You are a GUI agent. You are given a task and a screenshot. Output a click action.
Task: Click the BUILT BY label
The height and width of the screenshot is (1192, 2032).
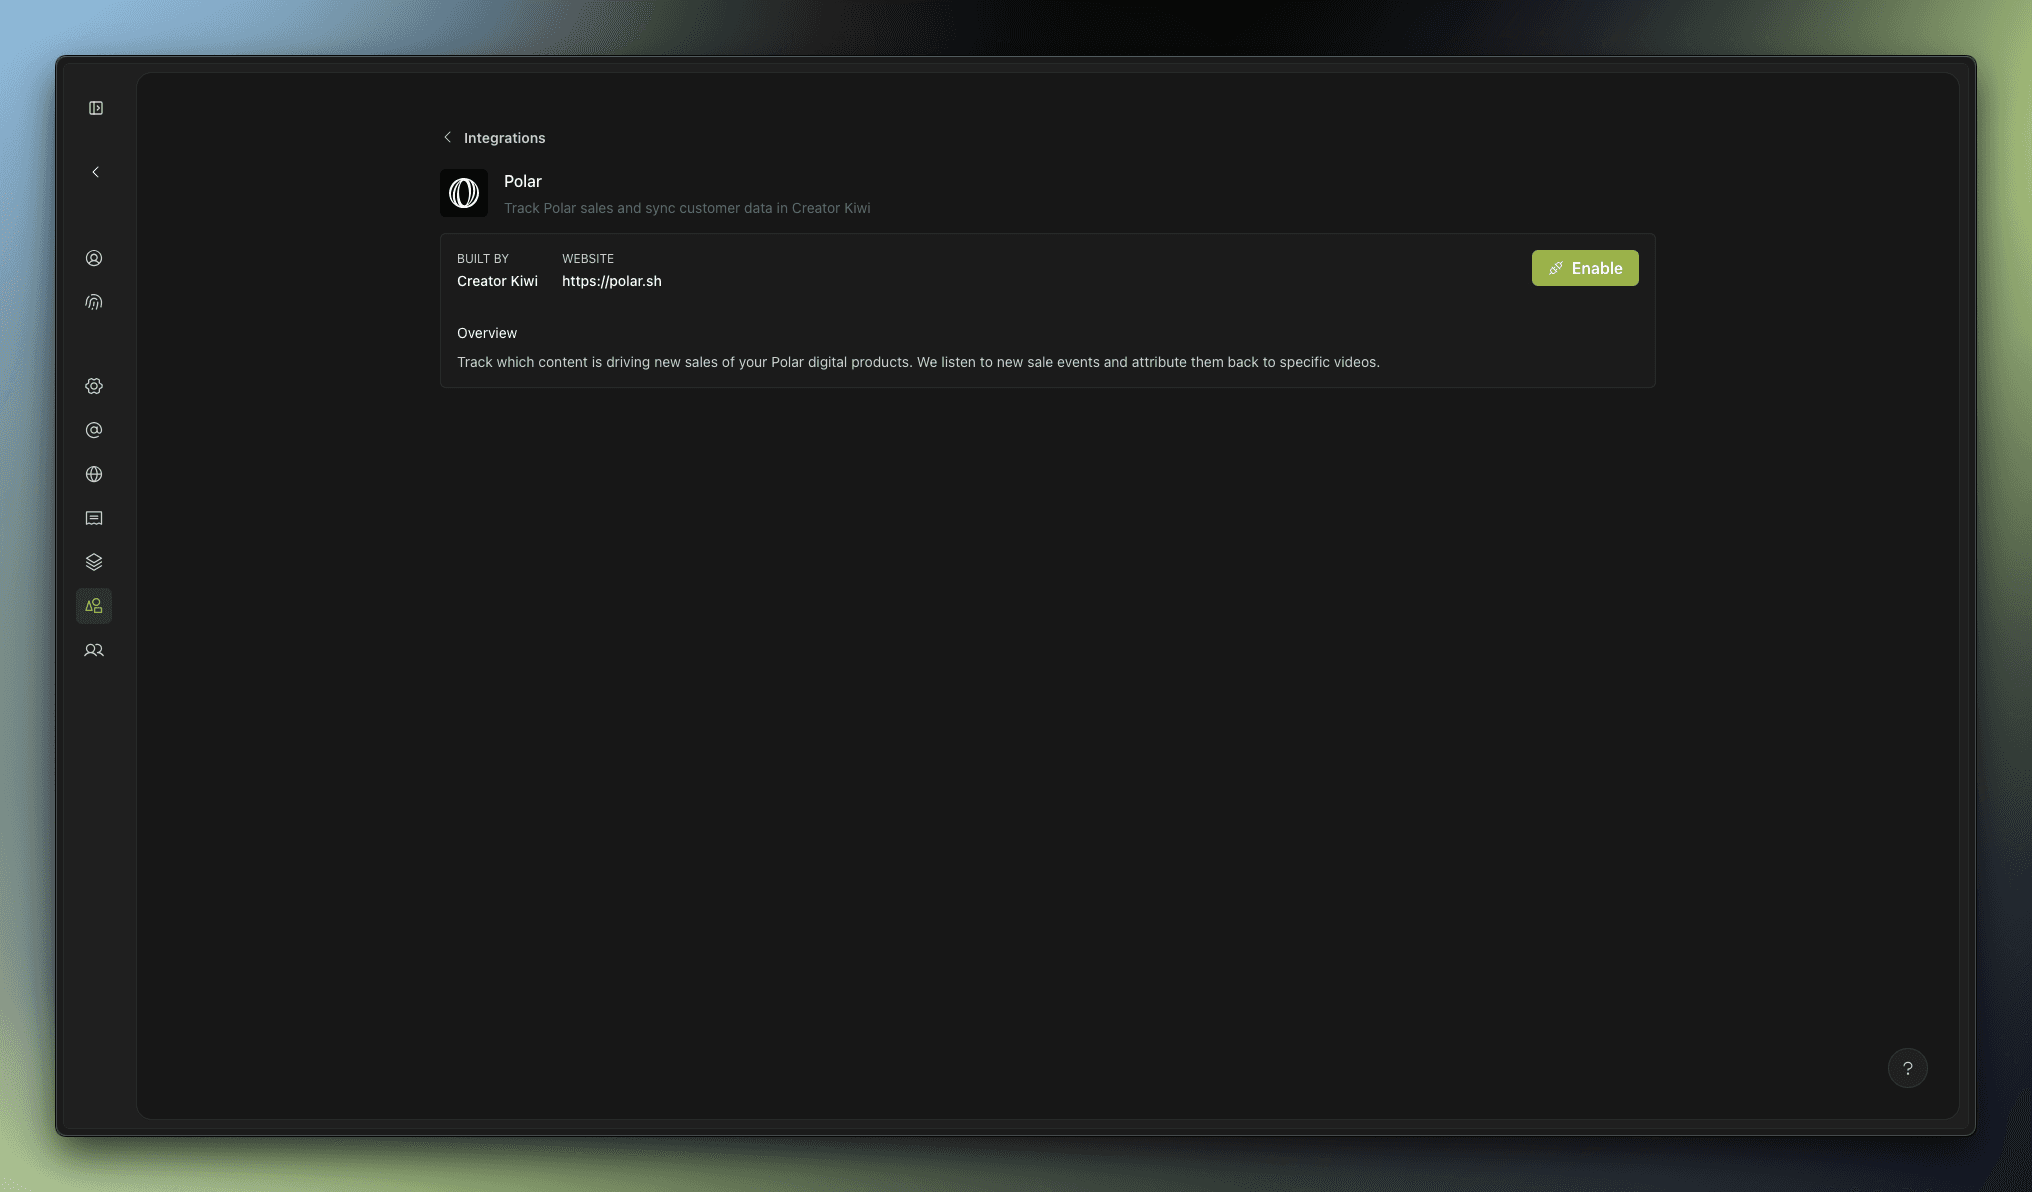pyautogui.click(x=483, y=259)
